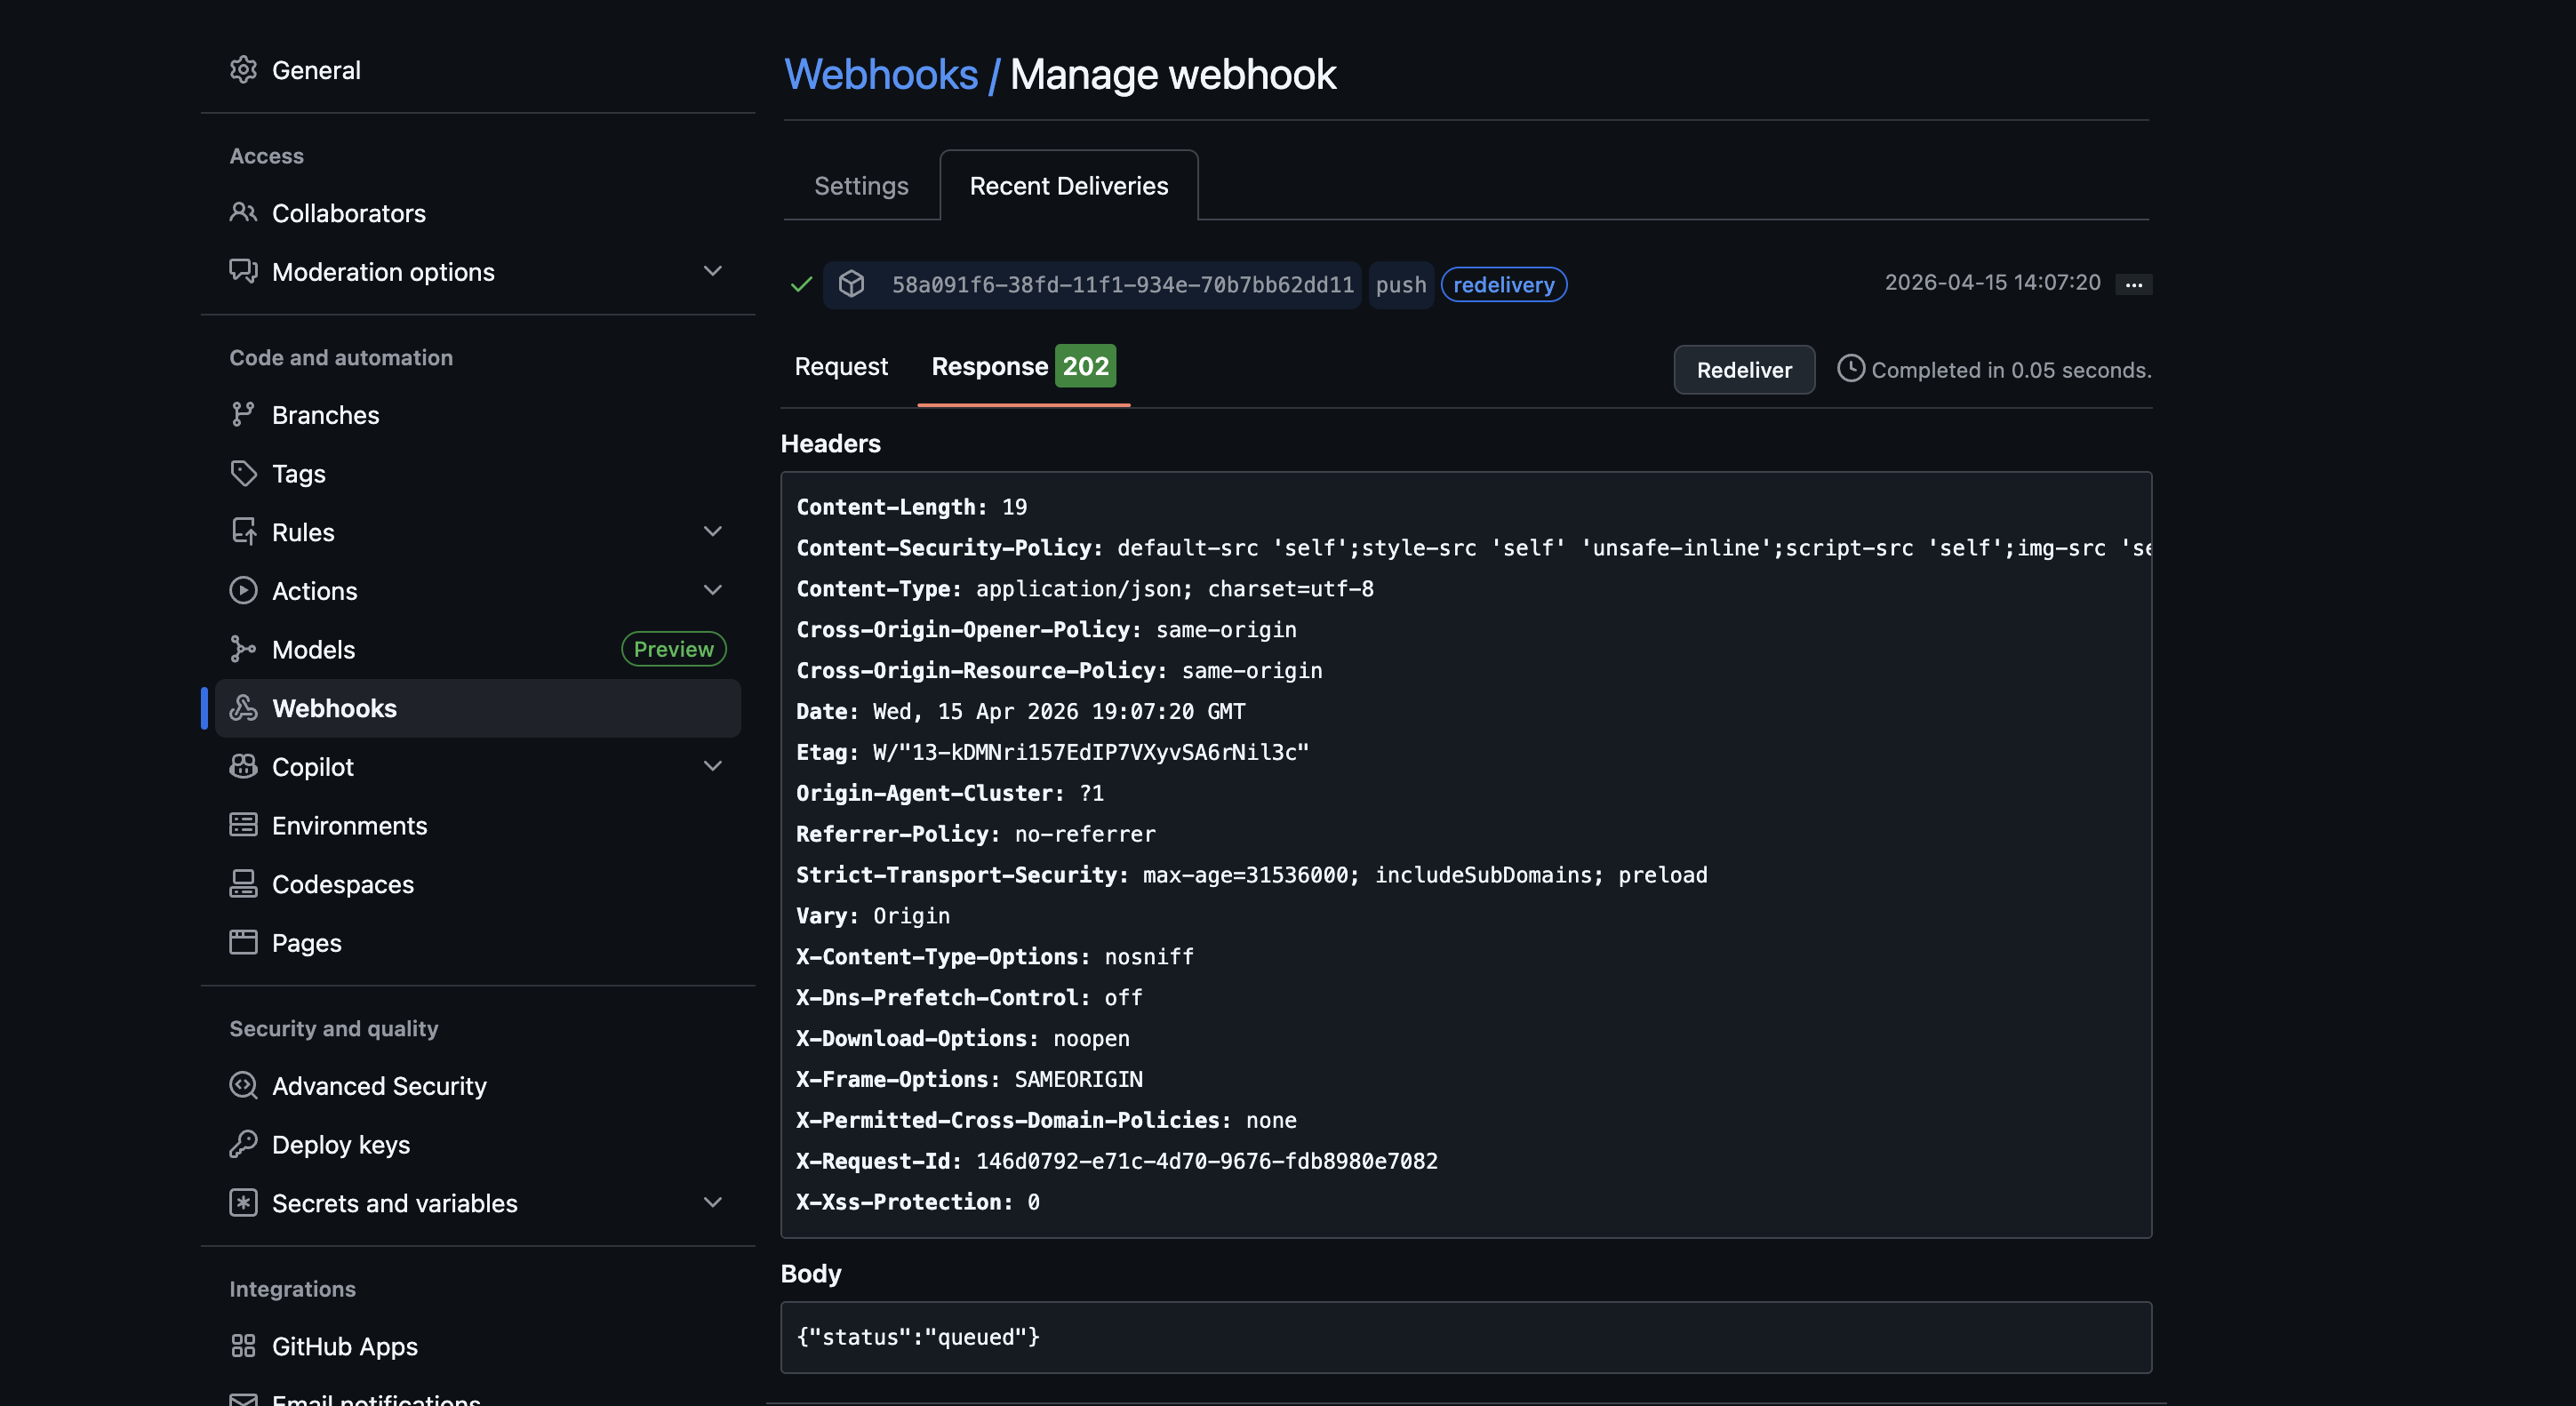The height and width of the screenshot is (1406, 2576).
Task: Click the green checkmark on the delivery
Action: click(x=800, y=284)
